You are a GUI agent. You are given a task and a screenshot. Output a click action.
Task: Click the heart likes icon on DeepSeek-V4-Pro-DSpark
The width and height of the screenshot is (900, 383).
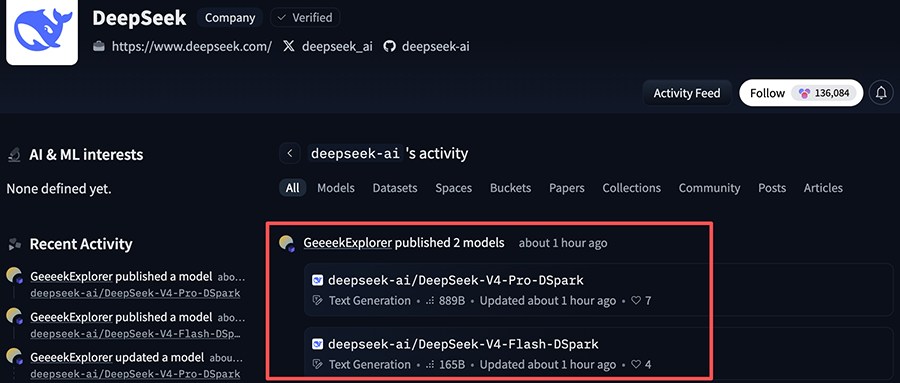click(635, 301)
